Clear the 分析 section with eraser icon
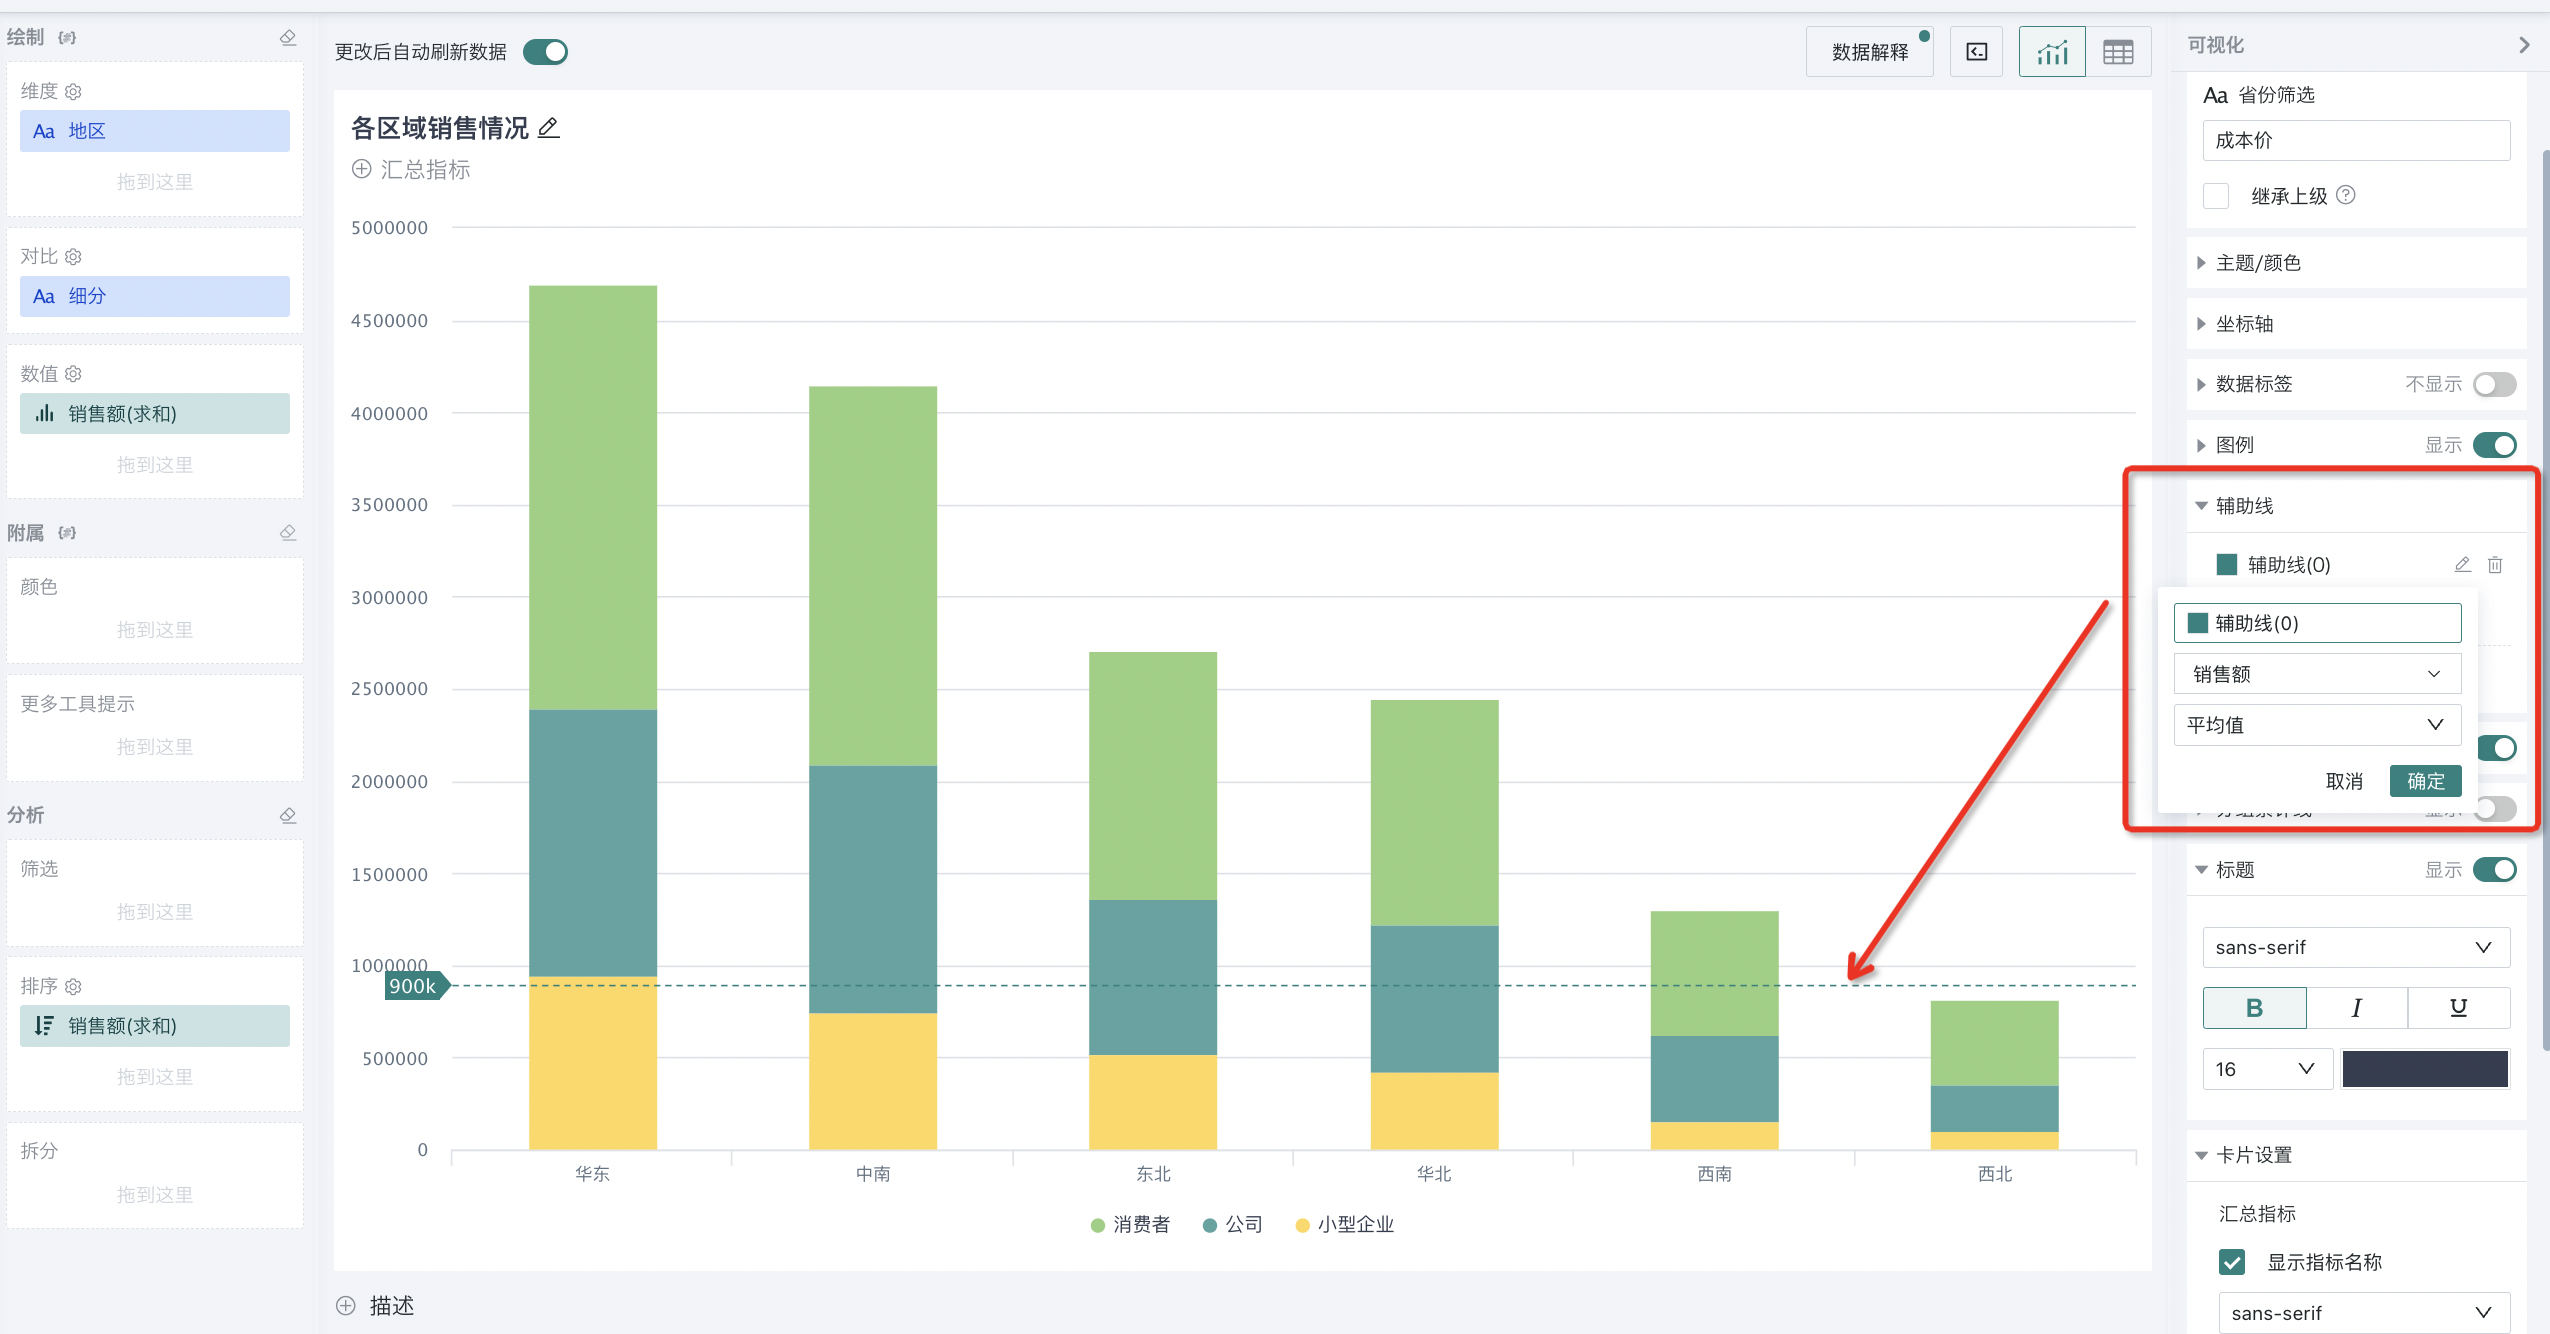This screenshot has height=1334, width=2550. (288, 815)
